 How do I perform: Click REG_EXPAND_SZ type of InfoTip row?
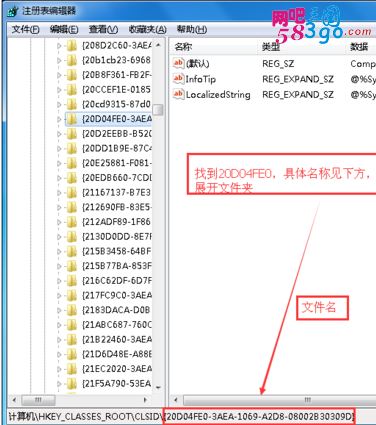tap(298, 79)
